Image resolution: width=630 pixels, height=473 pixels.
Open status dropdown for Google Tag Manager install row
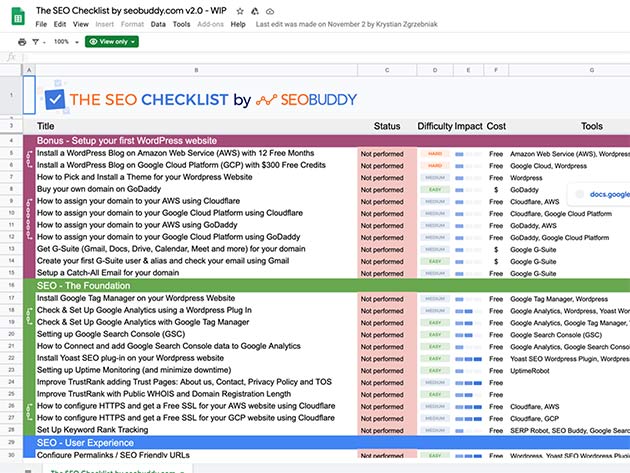pos(387,299)
